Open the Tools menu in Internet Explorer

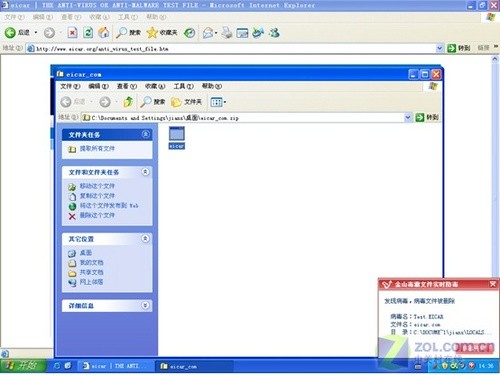[x=128, y=17]
